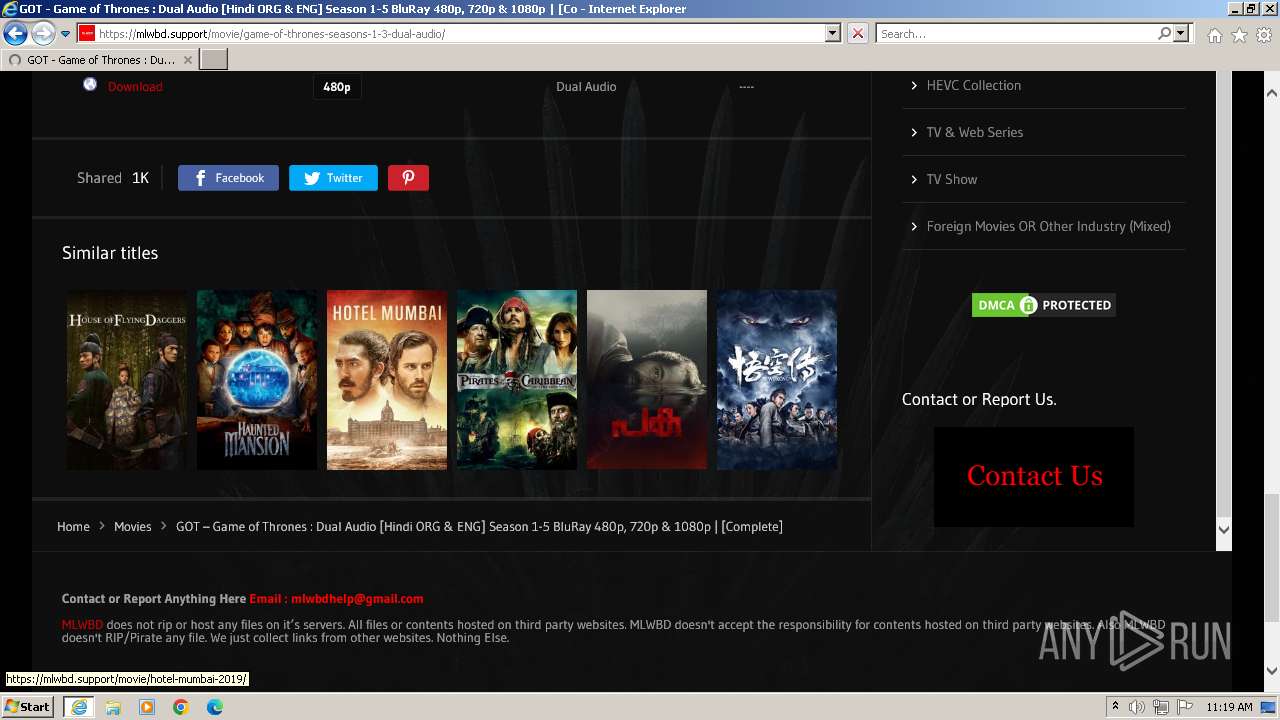Show hidden tray icons arrow
The image size is (1280, 720).
1115,707
